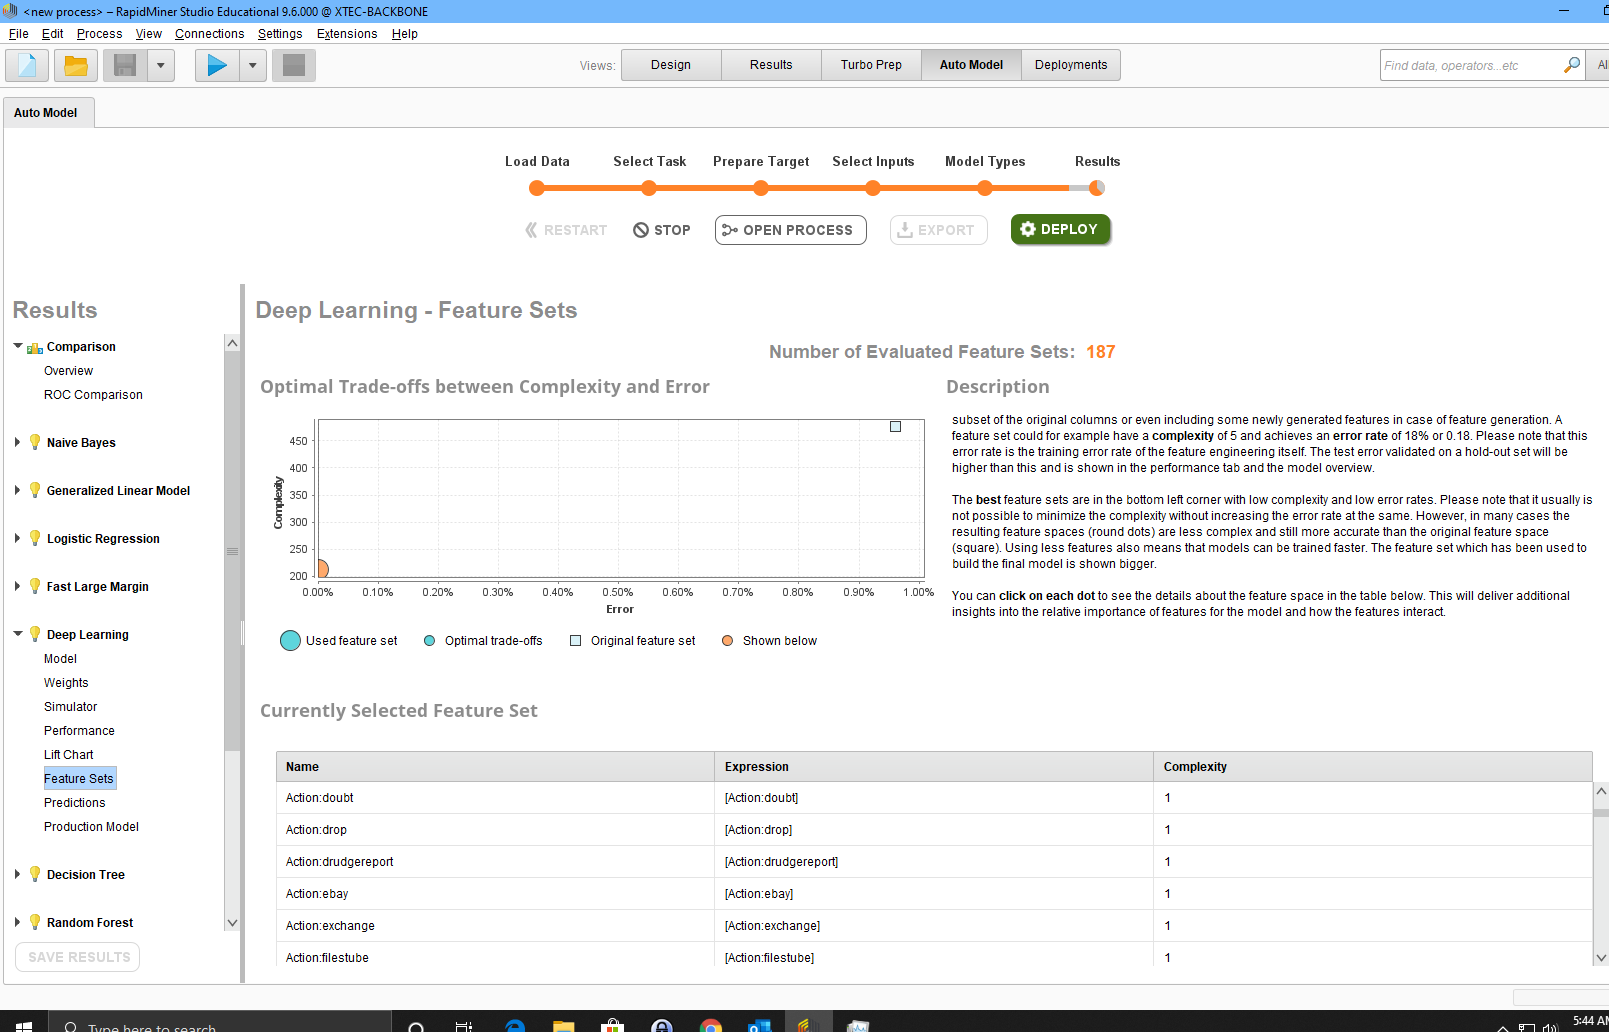
Task: Go to the Model Types step marker
Action: [985, 188]
